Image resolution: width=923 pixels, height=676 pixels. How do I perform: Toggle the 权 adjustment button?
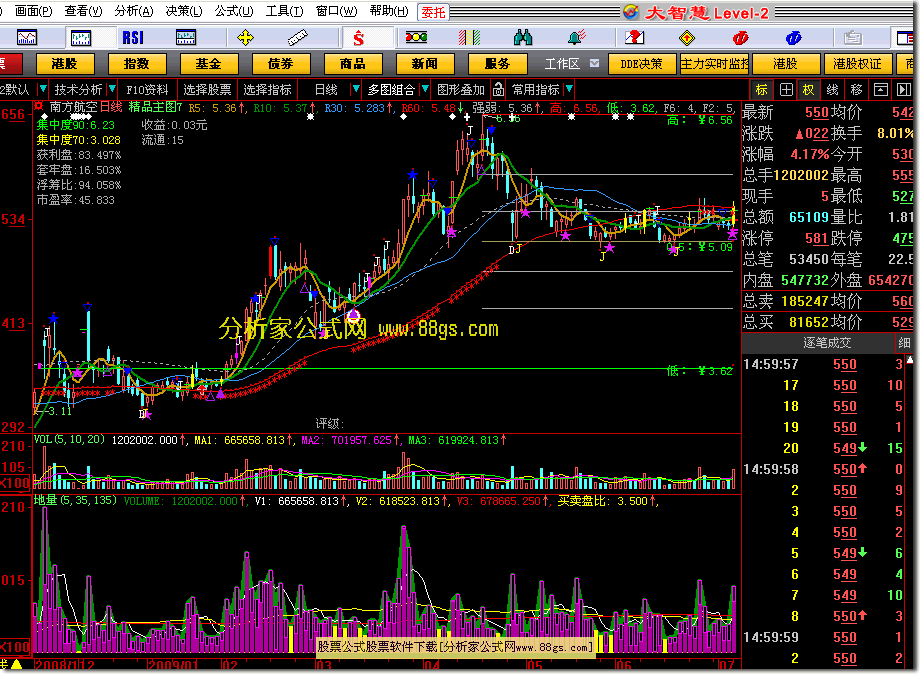(x=808, y=90)
